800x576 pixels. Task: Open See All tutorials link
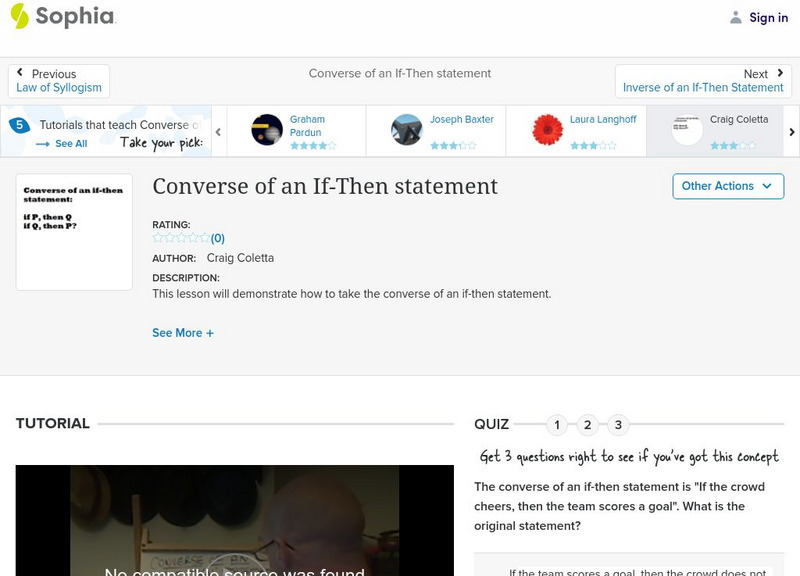pyautogui.click(x=71, y=144)
